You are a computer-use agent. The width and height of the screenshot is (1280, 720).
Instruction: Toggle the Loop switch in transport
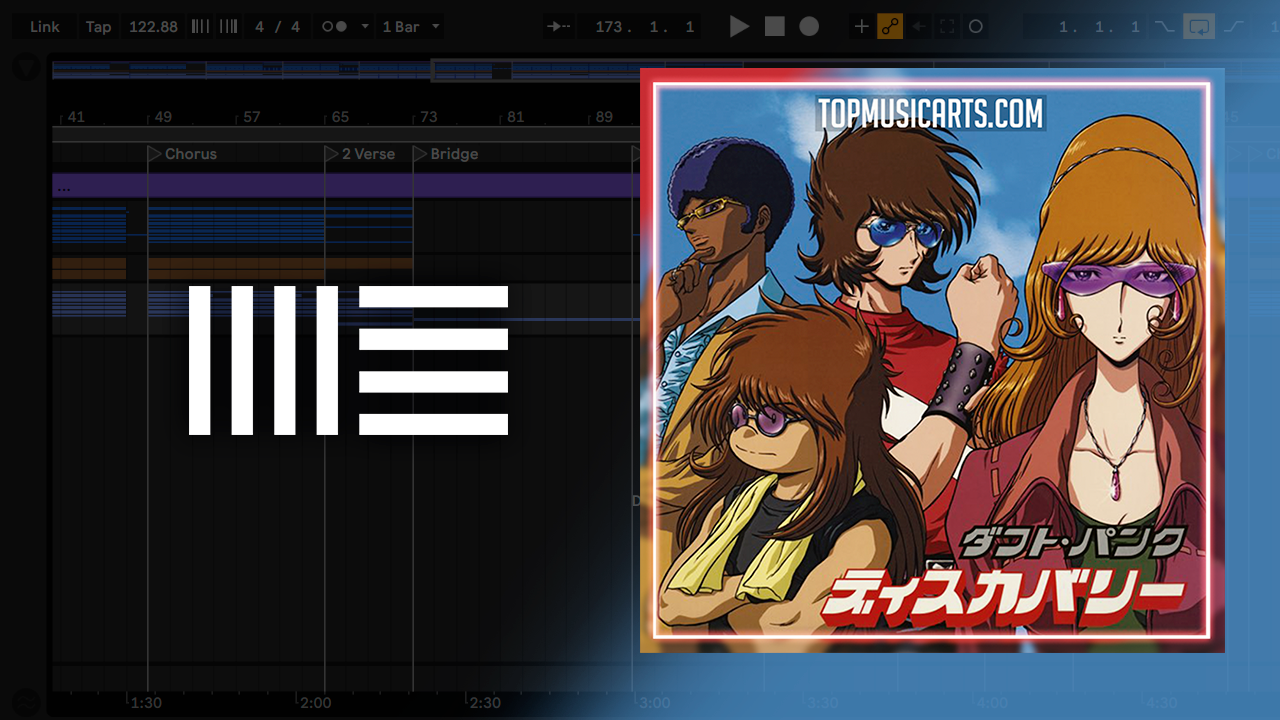click(x=1198, y=27)
